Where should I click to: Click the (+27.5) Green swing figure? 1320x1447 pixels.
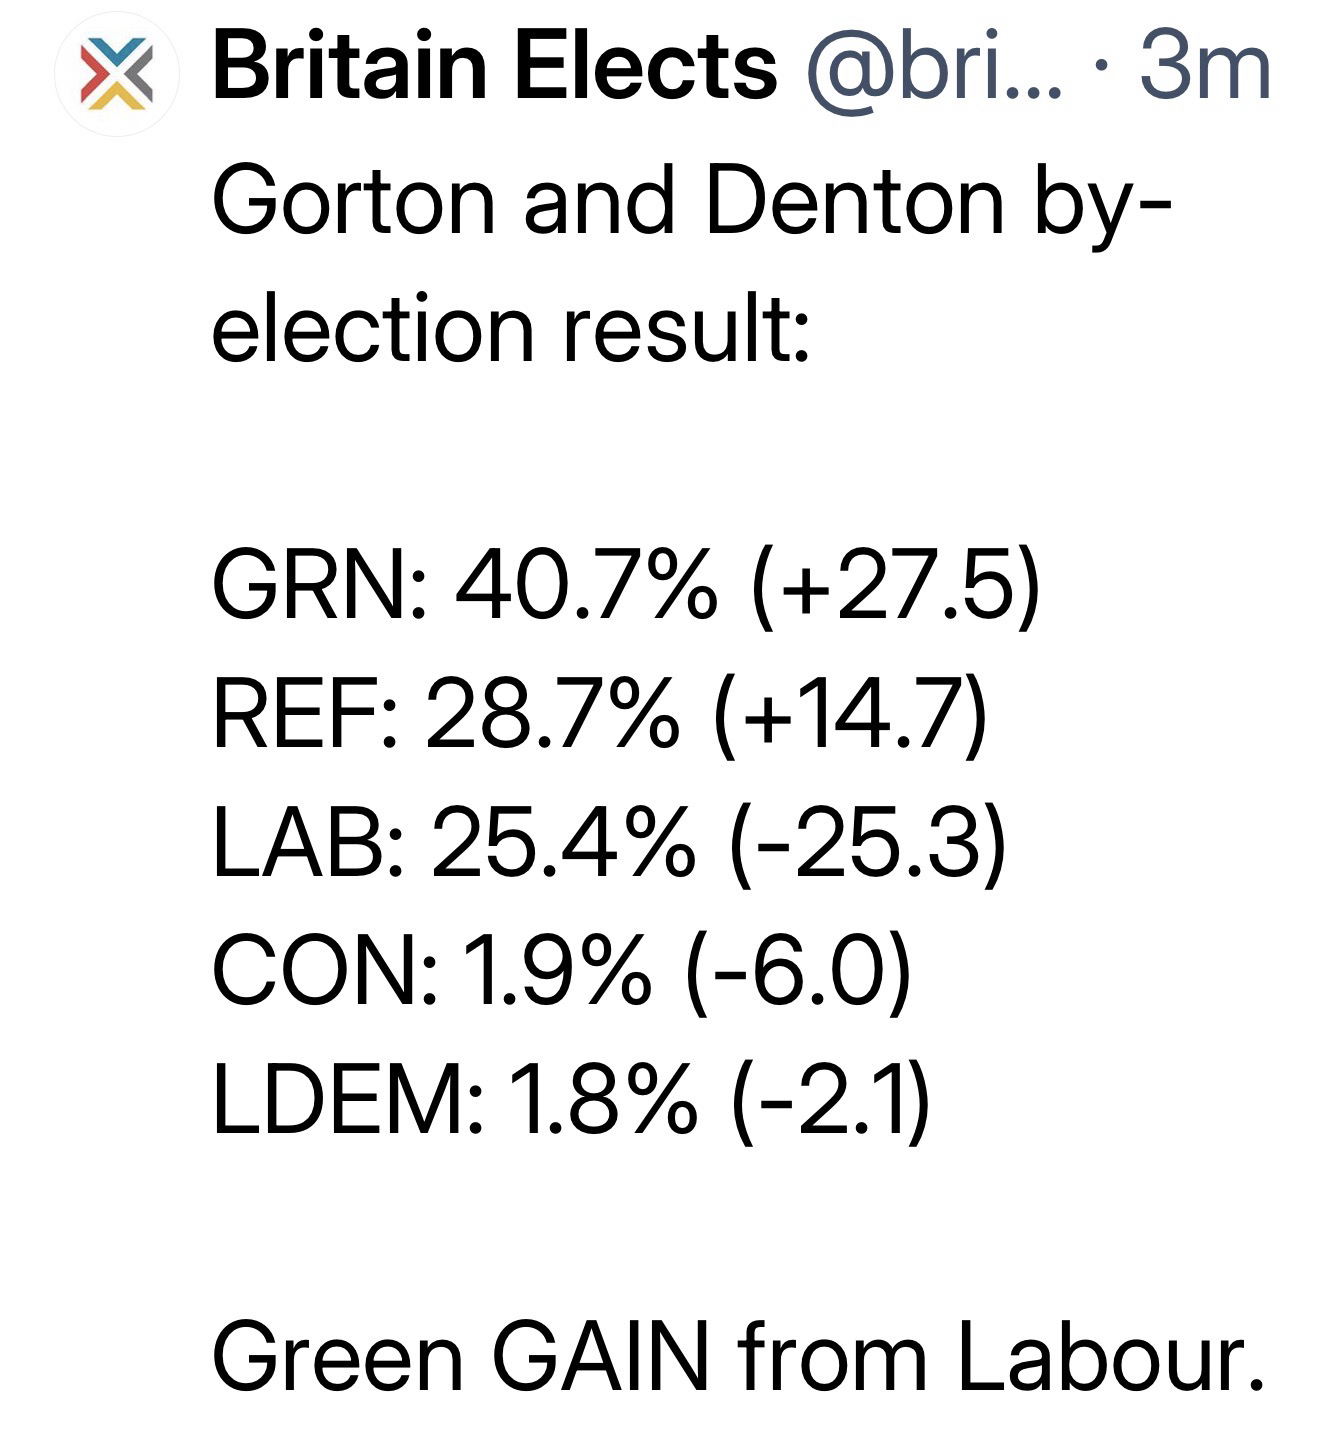coord(893,587)
